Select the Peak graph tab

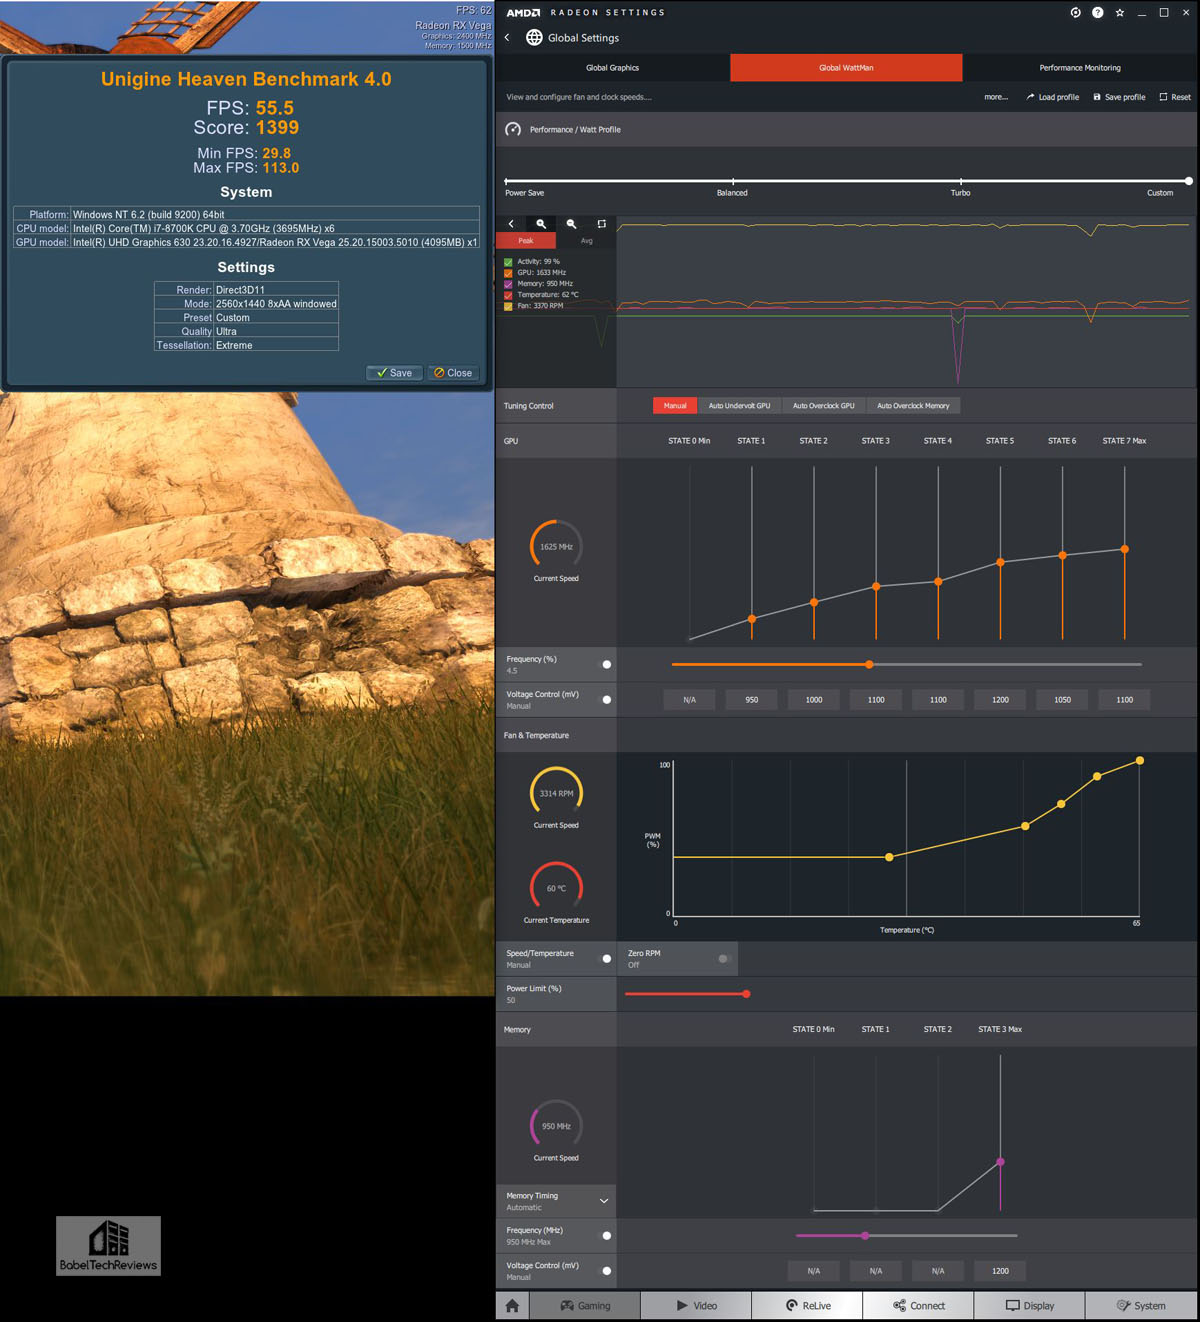coord(526,241)
